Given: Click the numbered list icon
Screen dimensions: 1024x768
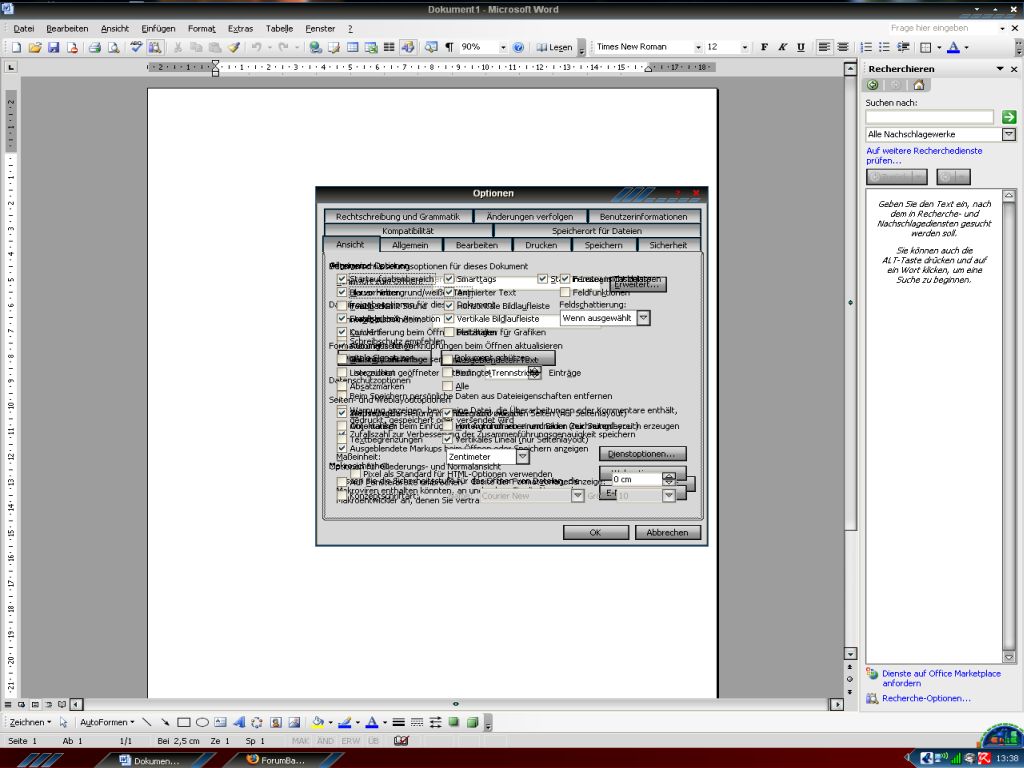Looking at the screenshot, I should point(866,47).
